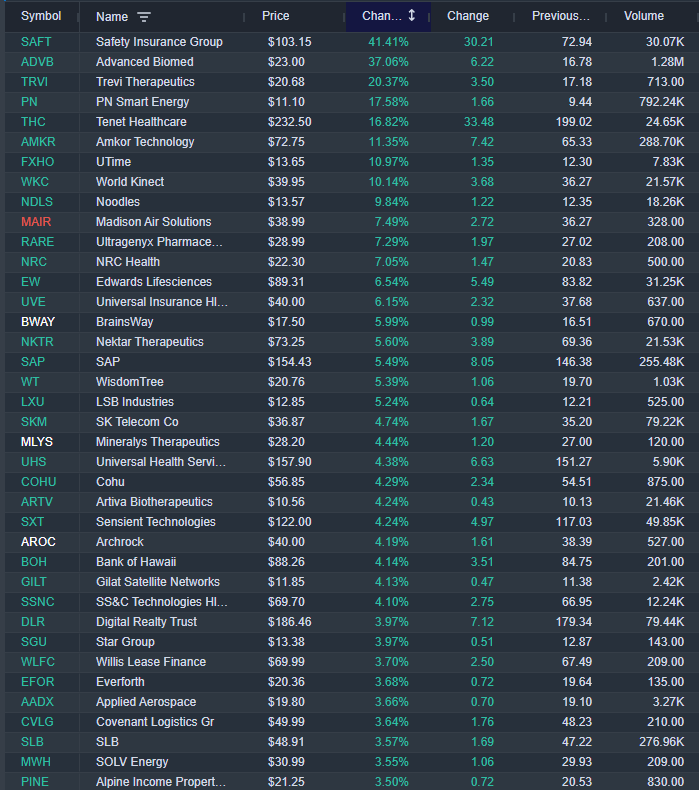This screenshot has width=699, height=790.
Task: Select the Edwards Lifesciences name cell
Action: [154, 282]
